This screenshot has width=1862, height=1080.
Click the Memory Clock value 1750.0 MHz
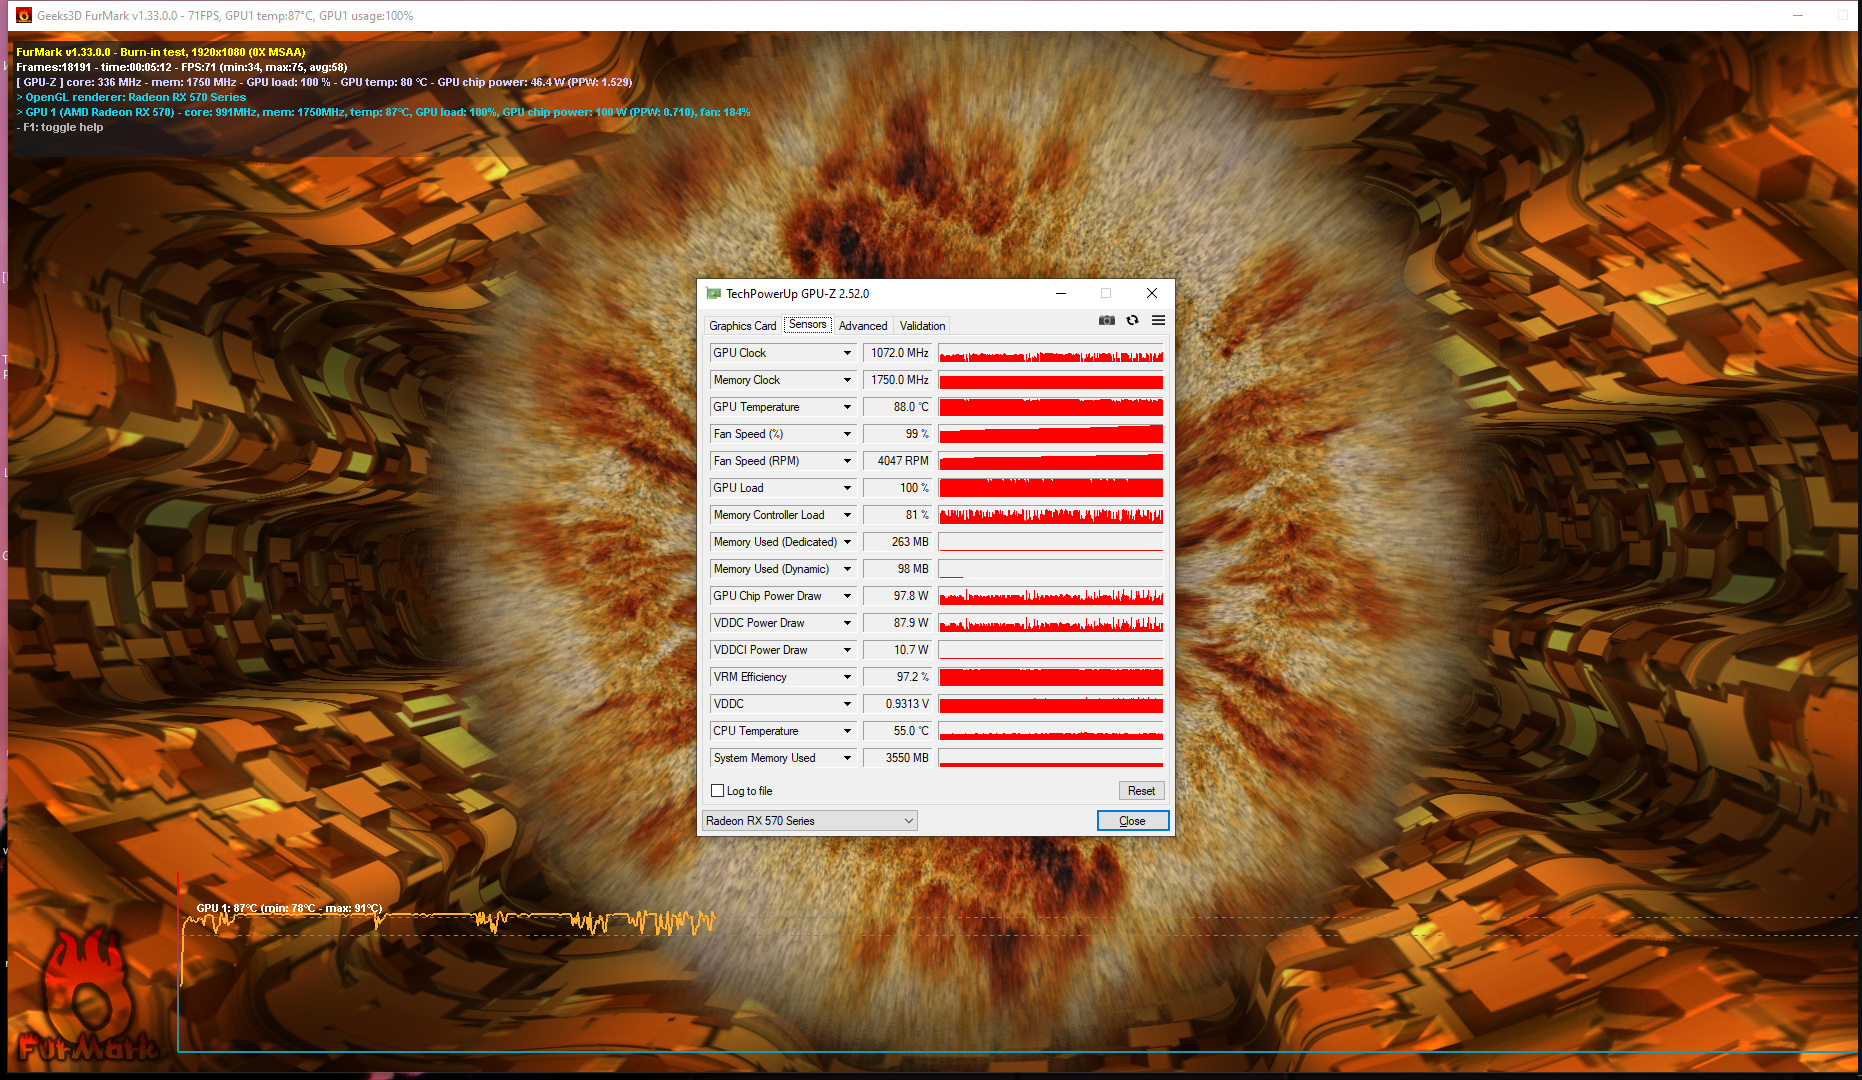[x=898, y=380]
